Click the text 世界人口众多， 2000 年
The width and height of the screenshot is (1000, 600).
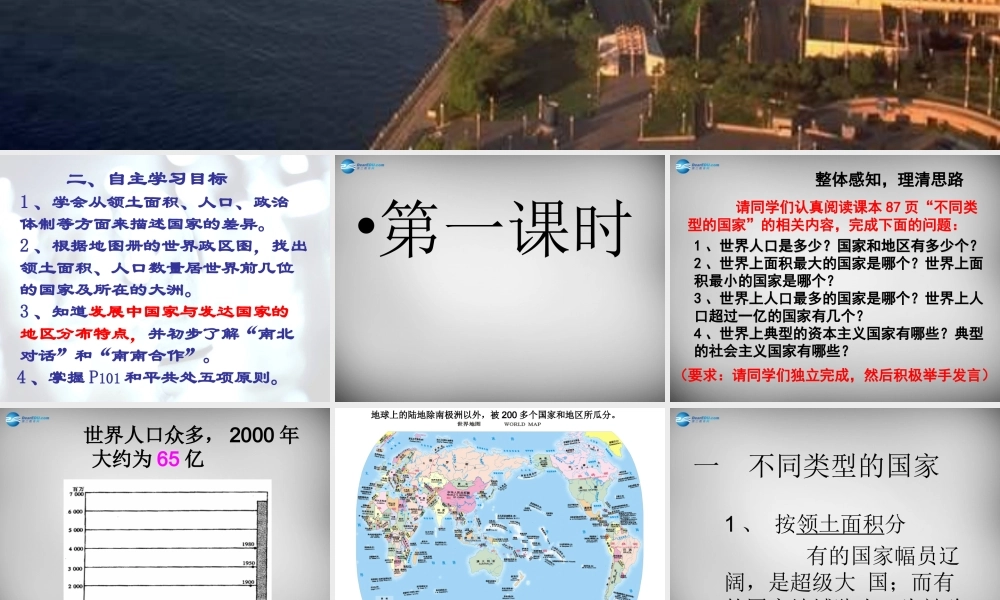191,435
